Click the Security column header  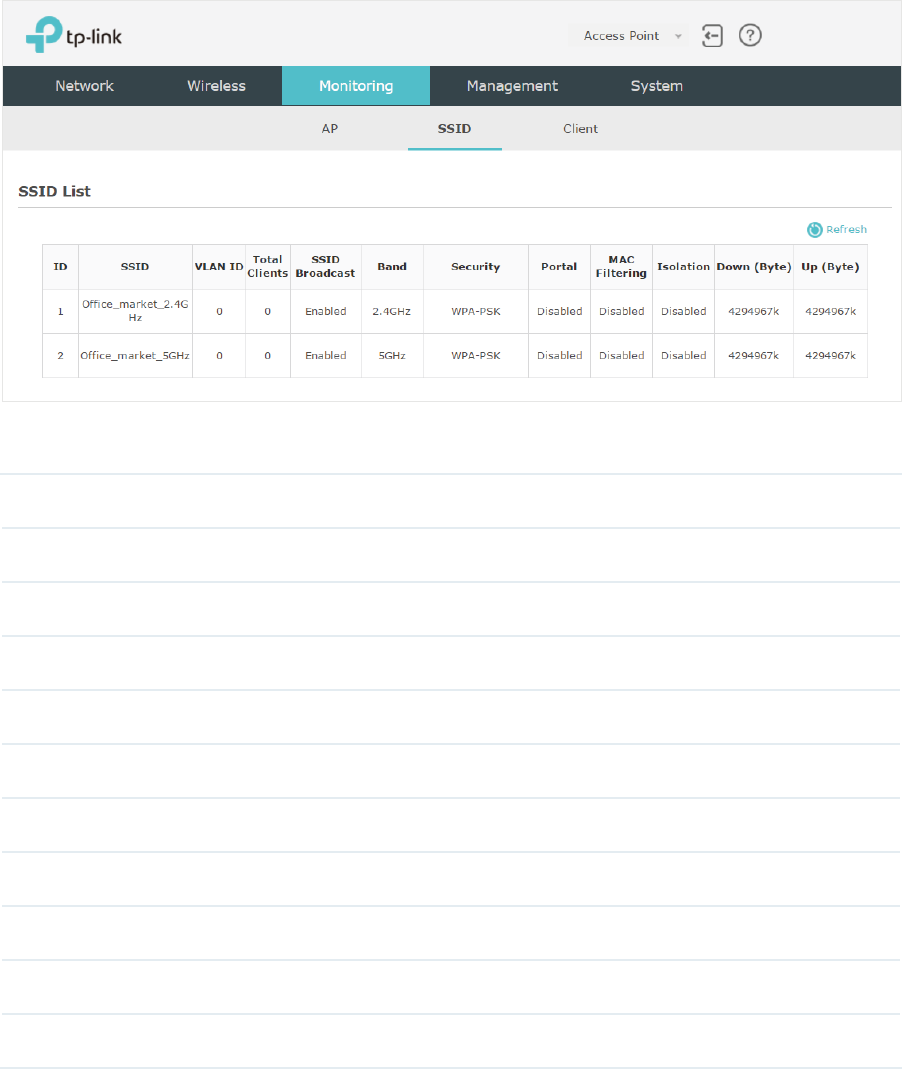(x=476, y=267)
